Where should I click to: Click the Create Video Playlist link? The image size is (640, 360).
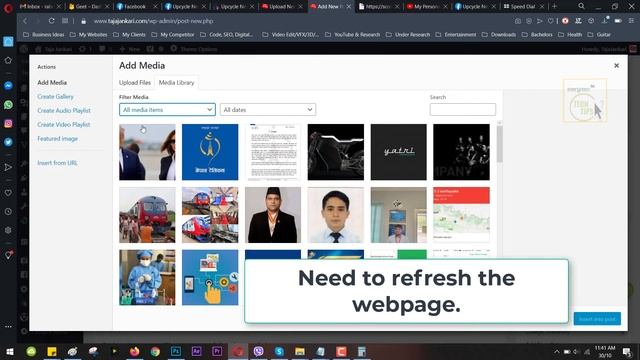pyautogui.click(x=63, y=124)
